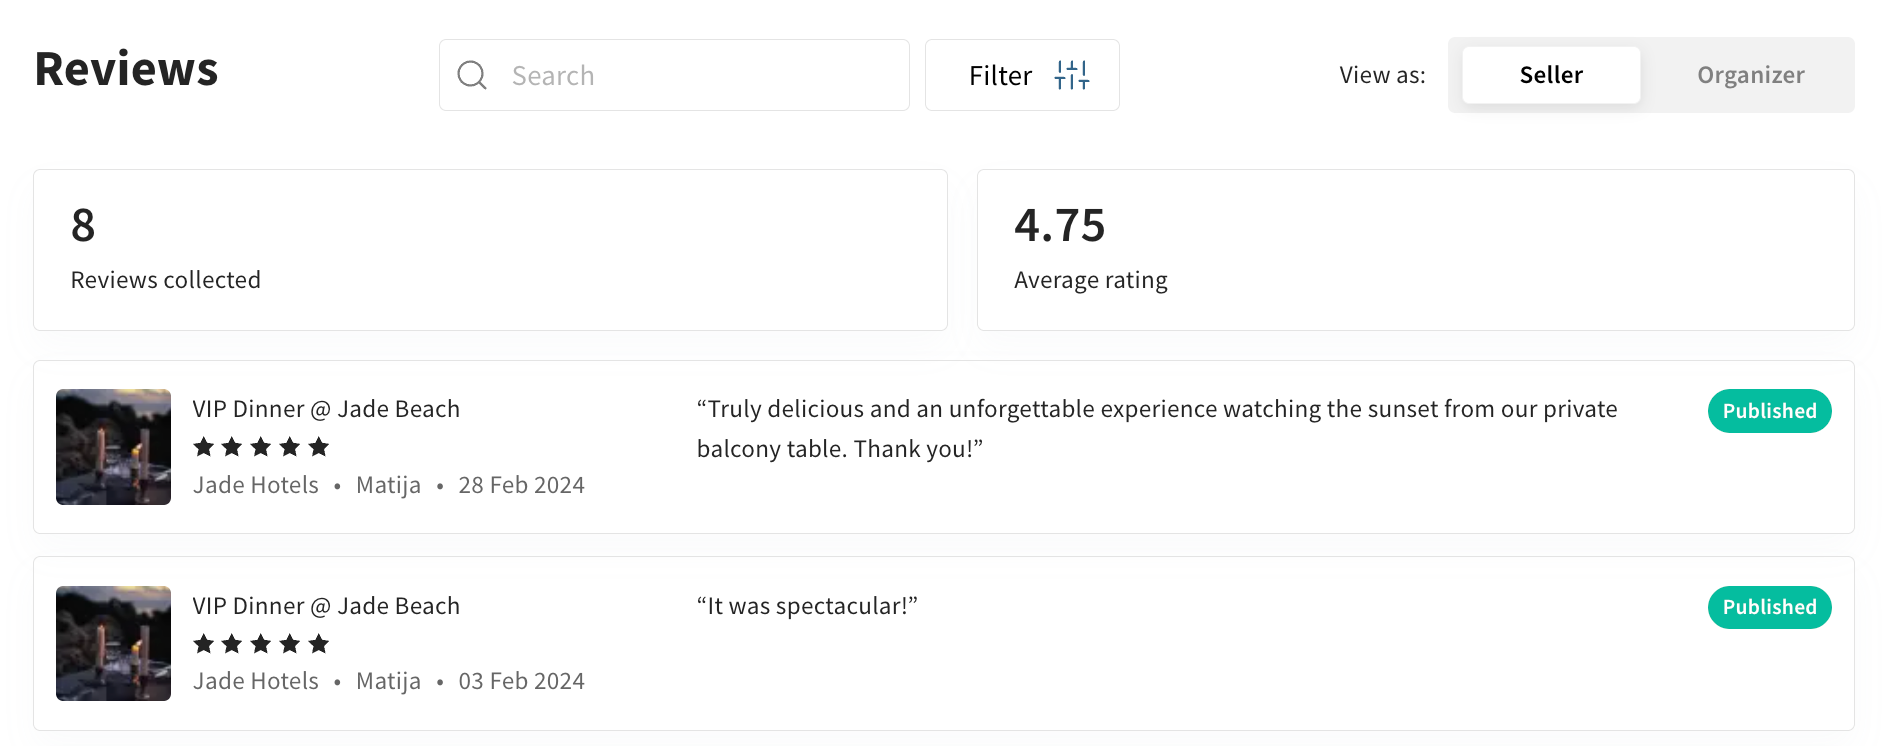This screenshot has height=746, width=1894.
Task: Select the 8 Reviews collected card
Action: tap(490, 250)
